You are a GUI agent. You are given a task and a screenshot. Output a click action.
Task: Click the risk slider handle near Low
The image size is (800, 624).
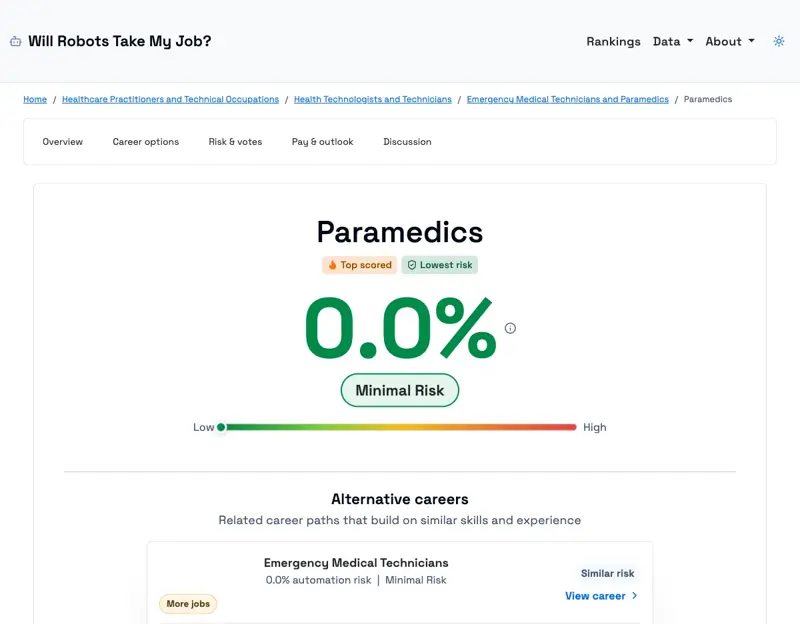[221, 427]
